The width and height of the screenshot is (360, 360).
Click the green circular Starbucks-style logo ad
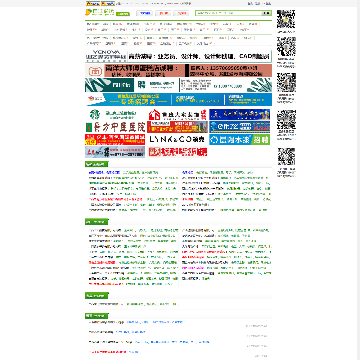(x=115, y=114)
